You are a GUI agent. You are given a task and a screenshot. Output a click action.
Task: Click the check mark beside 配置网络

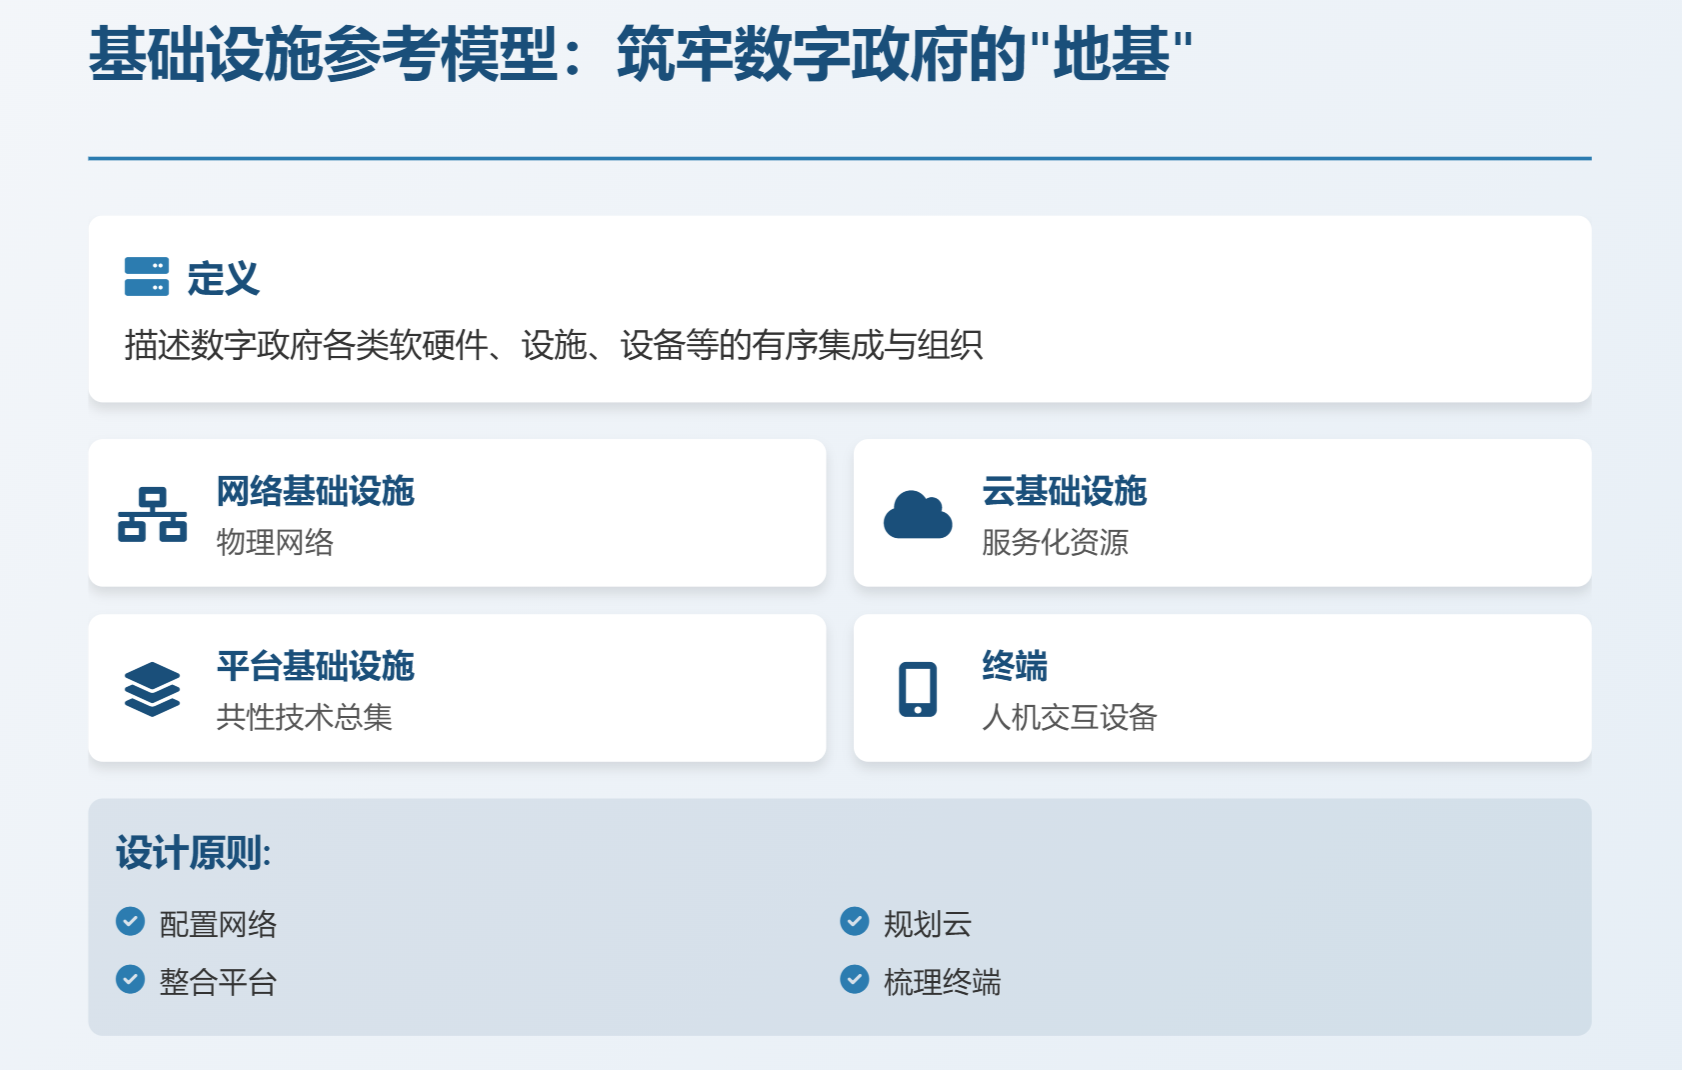click(130, 921)
